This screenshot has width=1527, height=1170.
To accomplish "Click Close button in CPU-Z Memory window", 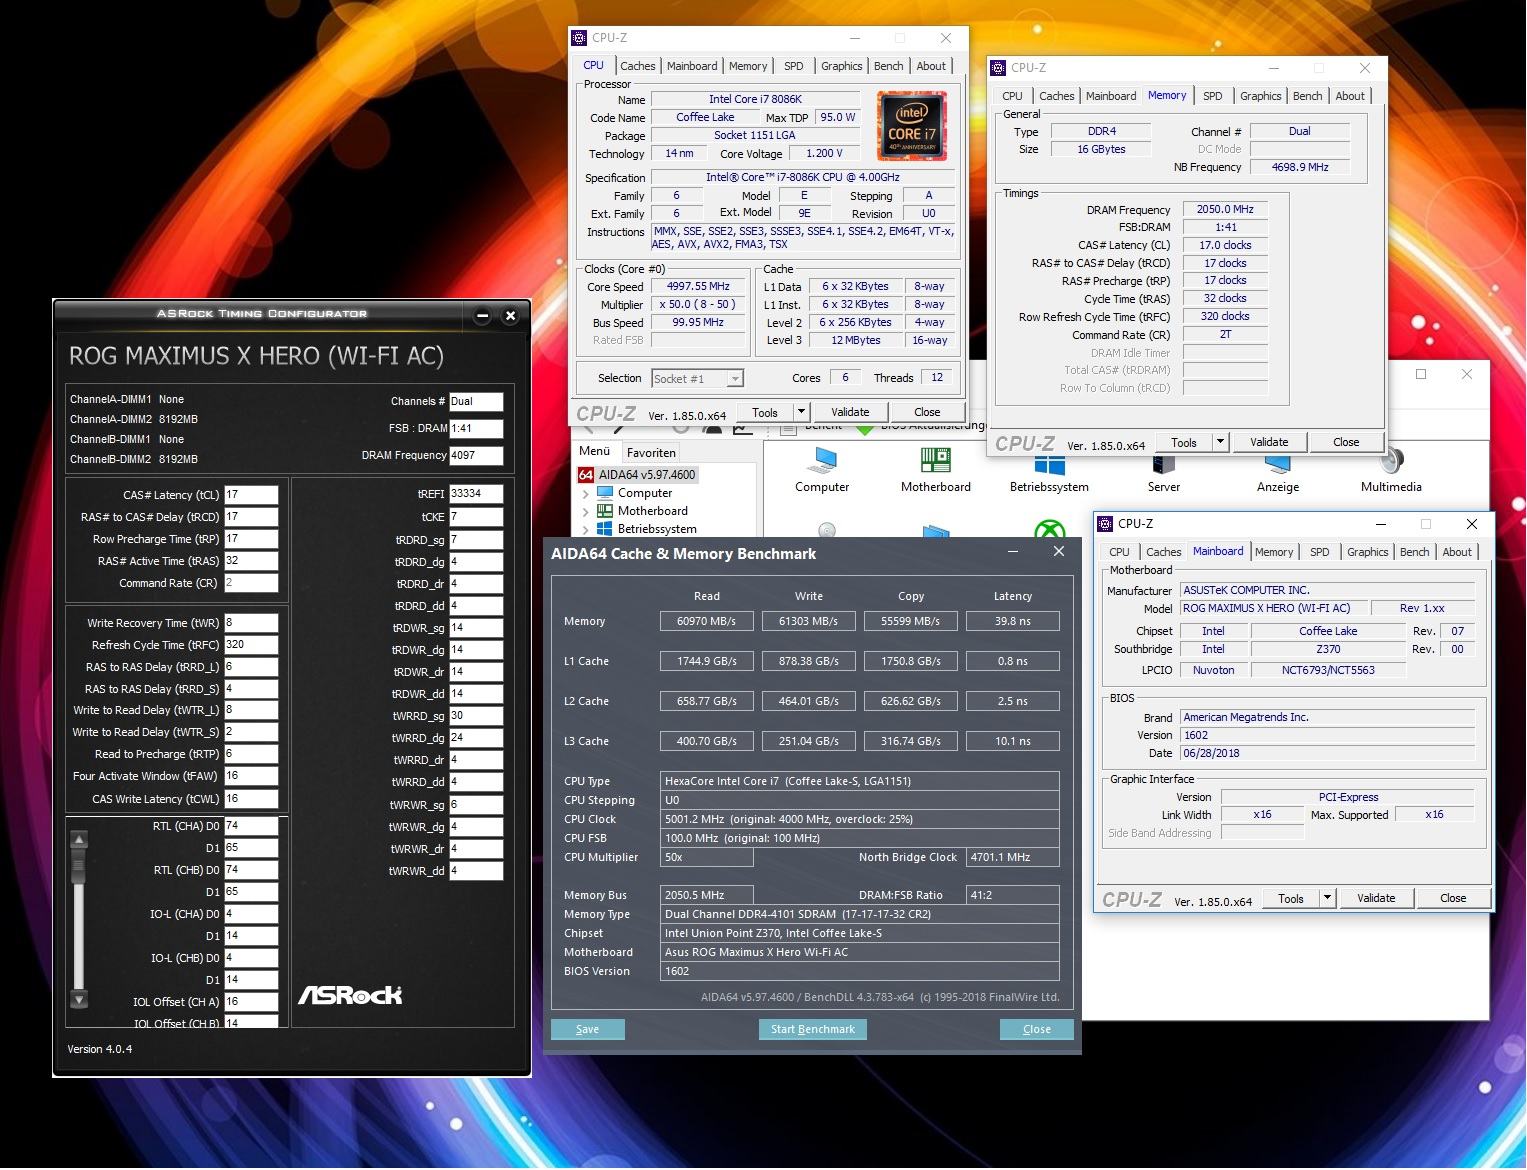I will pos(1346,442).
